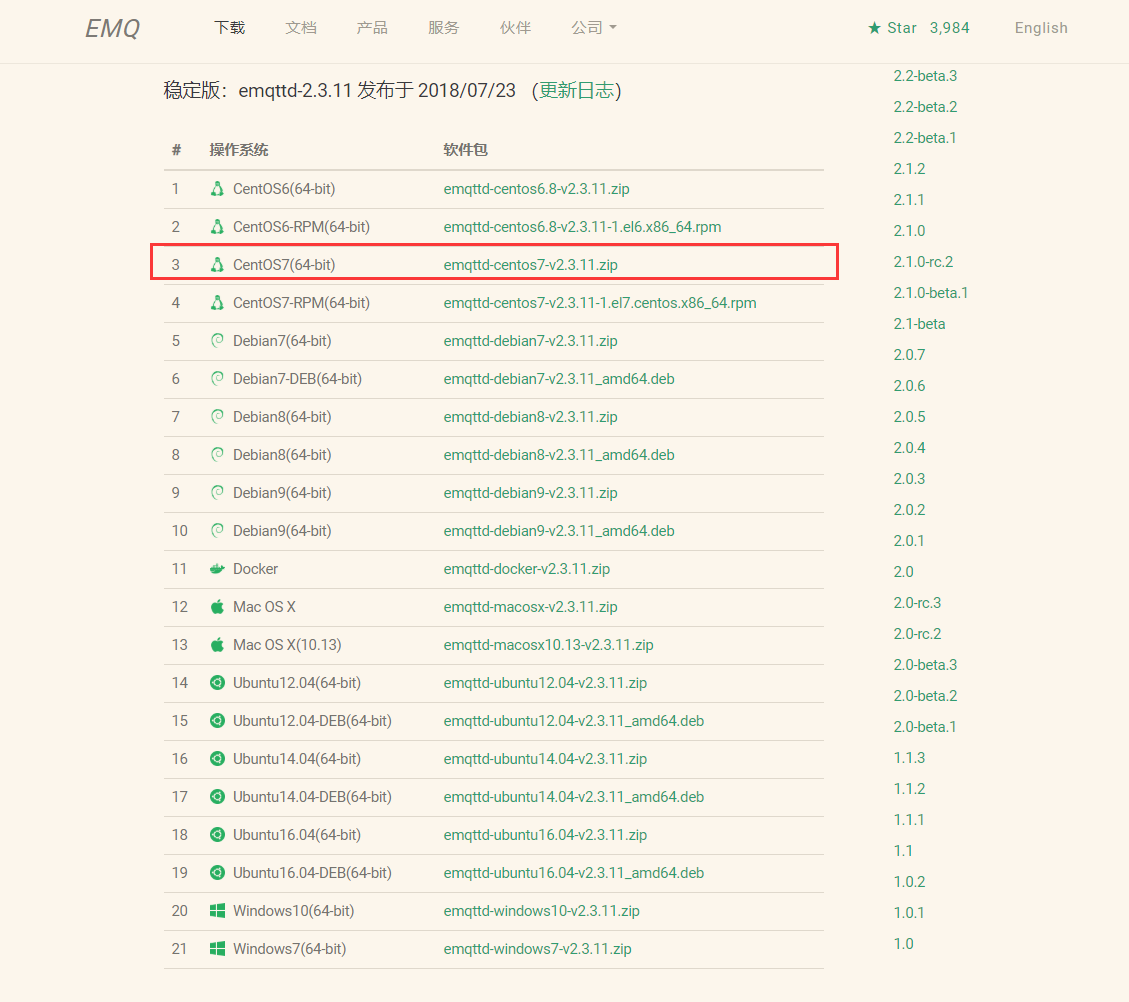This screenshot has height=1002, width=1129.
Task: Click the Ubuntu icon for Ubuntu16.04(64-bit)
Action: [217, 835]
